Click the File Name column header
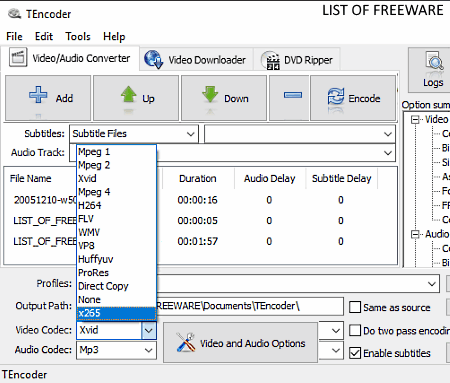The image size is (450, 383). [x=30, y=178]
